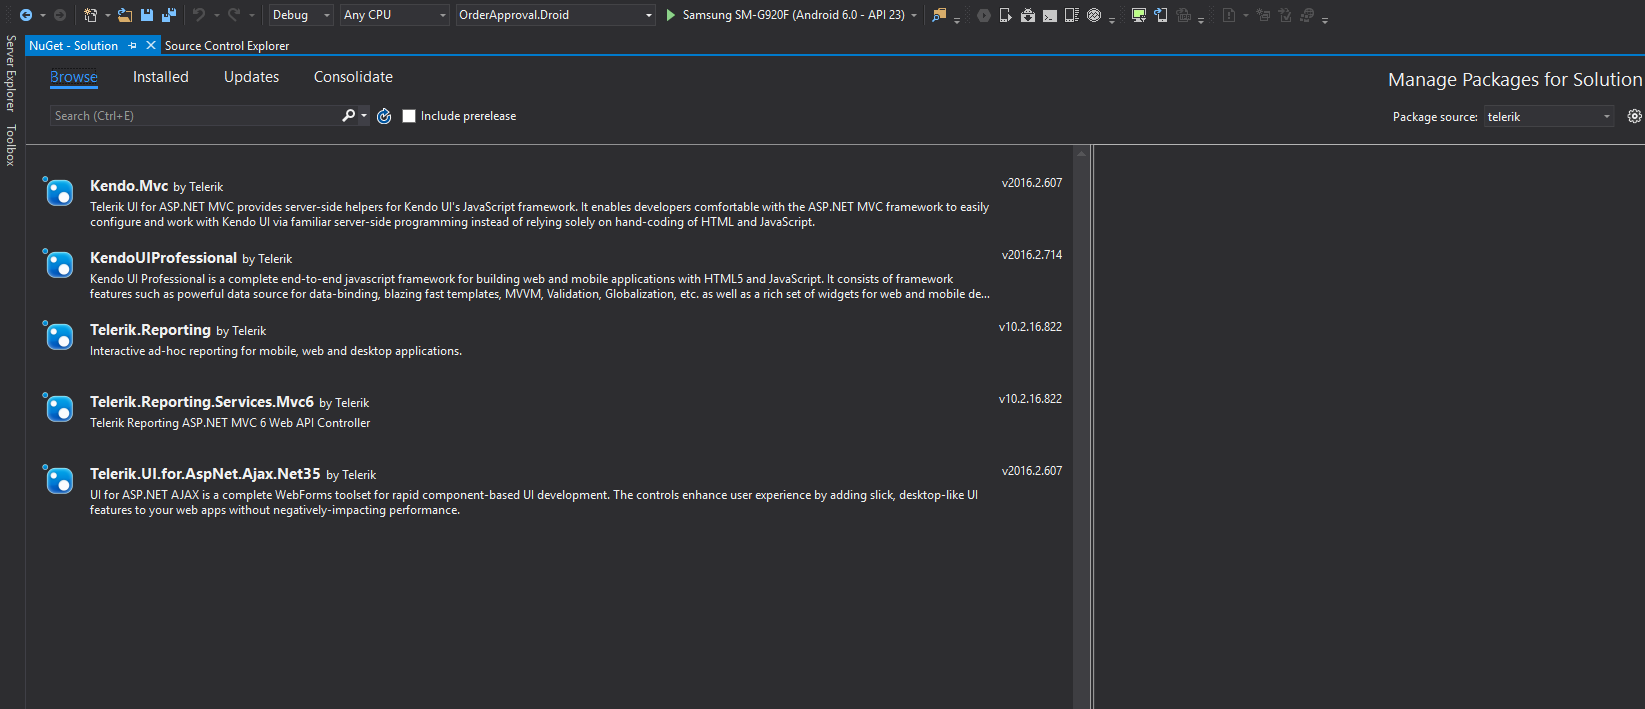Click the package list scrollbar up arrow
The width and height of the screenshot is (1645, 709).
pyautogui.click(x=1081, y=154)
